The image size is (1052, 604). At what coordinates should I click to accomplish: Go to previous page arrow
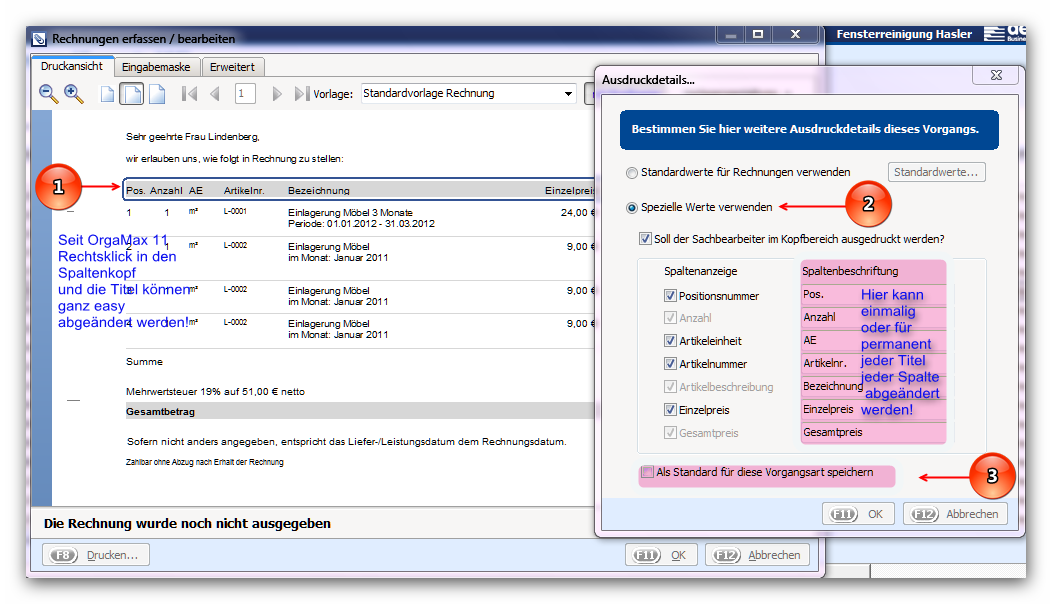[x=215, y=94]
